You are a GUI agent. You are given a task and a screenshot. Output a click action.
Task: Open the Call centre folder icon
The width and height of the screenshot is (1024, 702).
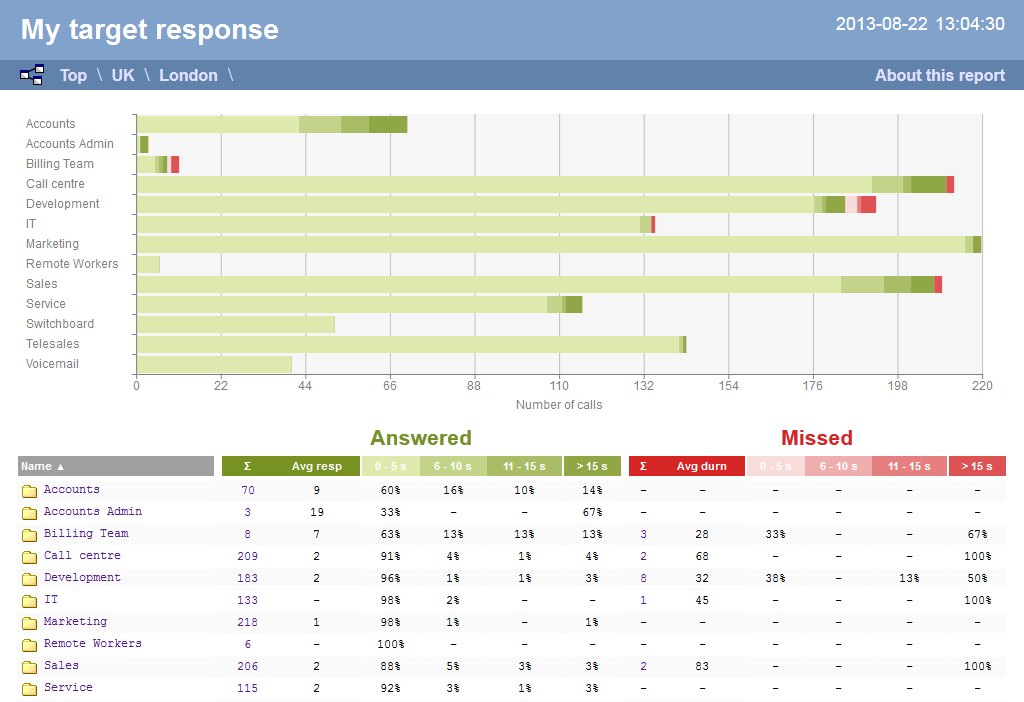(x=29, y=555)
